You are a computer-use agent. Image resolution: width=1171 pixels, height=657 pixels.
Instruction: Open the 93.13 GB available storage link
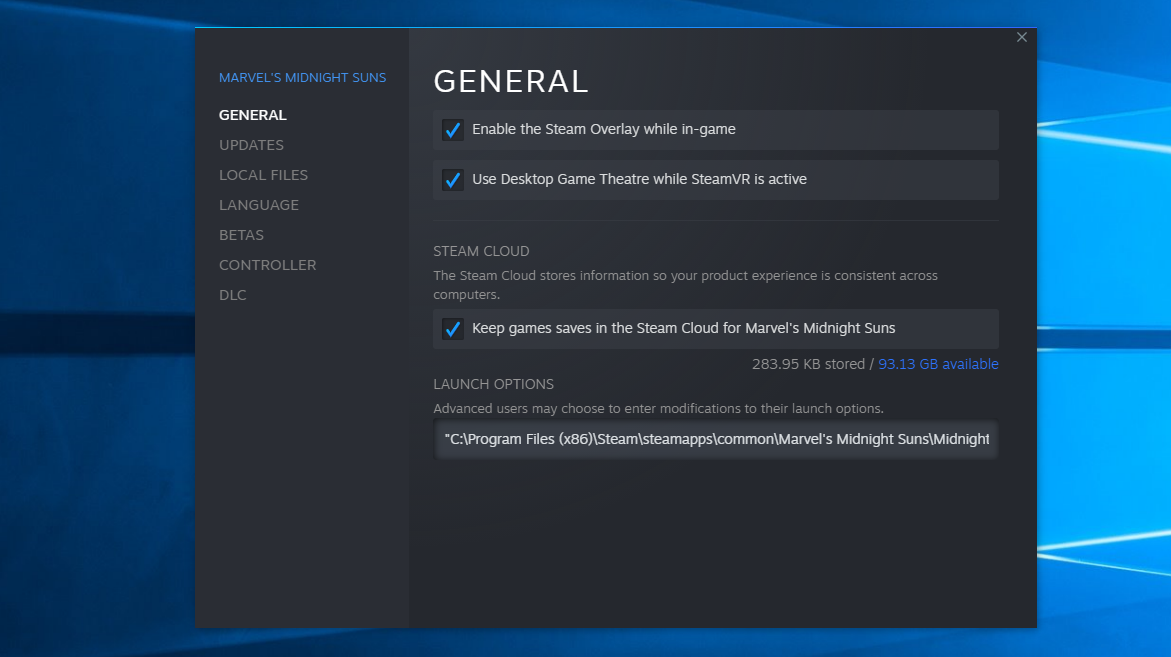click(x=938, y=364)
